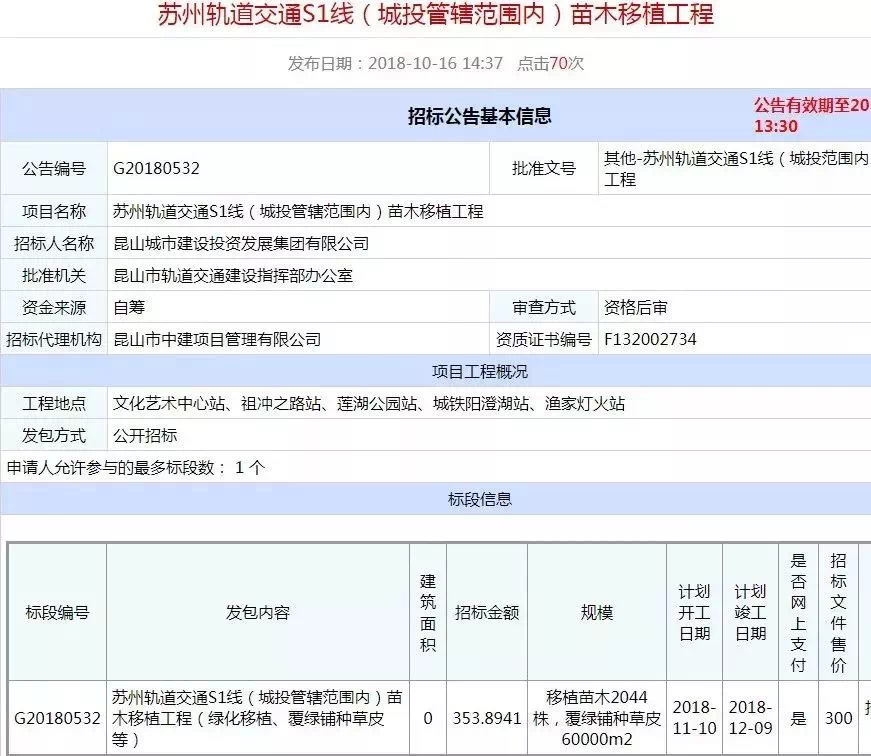Click the page title about 苗木移植工程
The image size is (871, 756).
(x=436, y=16)
